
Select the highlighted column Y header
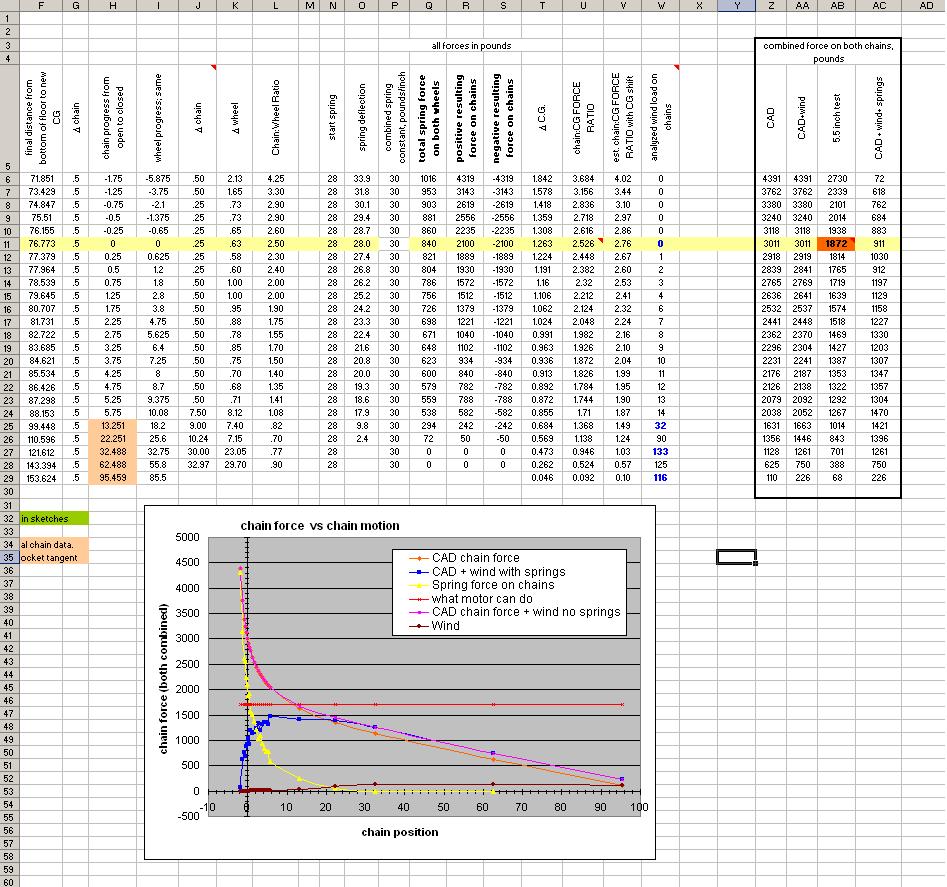(x=736, y=6)
